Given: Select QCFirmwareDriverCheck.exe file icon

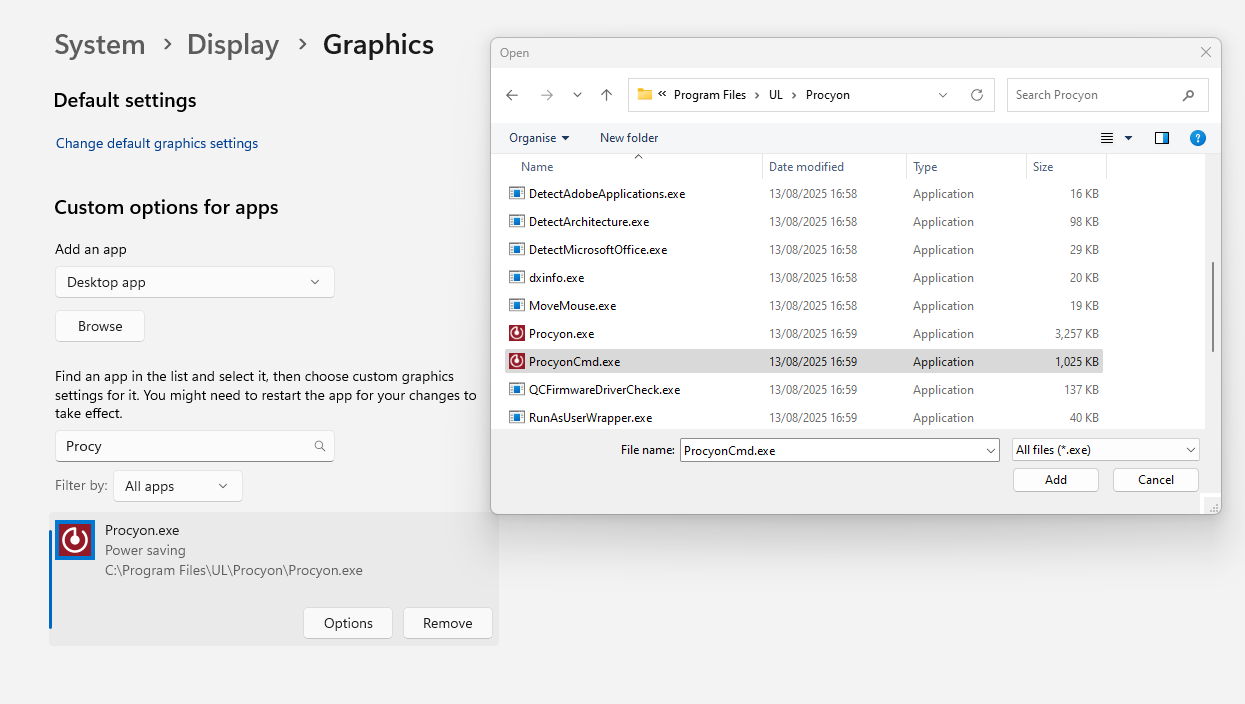Looking at the screenshot, I should point(517,389).
